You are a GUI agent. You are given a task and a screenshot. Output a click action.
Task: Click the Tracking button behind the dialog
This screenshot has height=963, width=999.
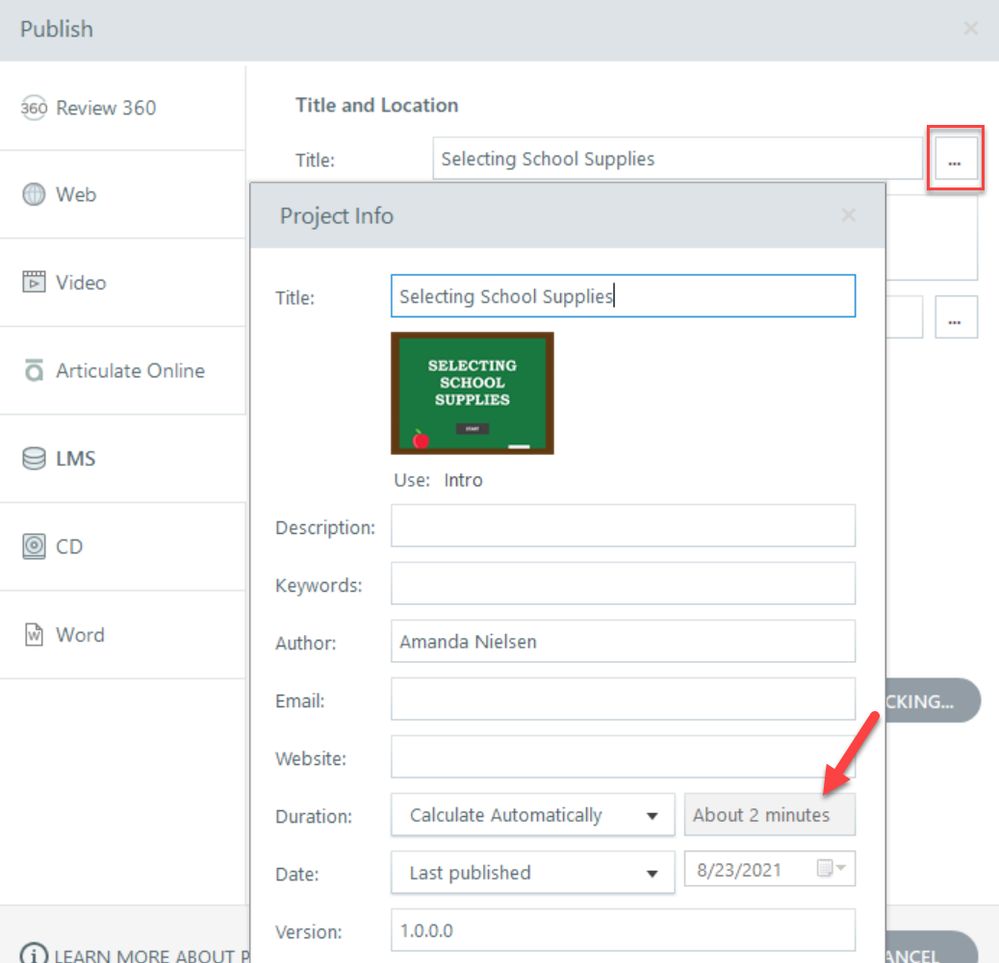pyautogui.click(x=933, y=700)
